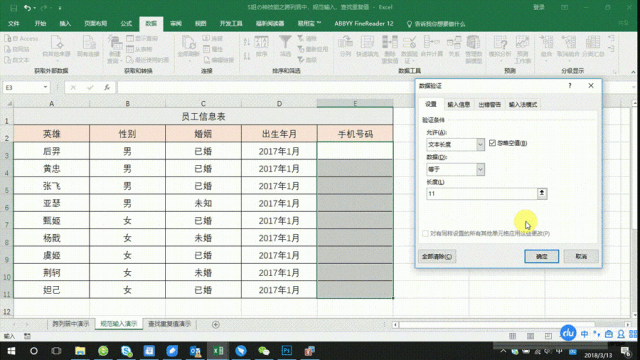Click the sort descending Z-A icon

[247, 56]
